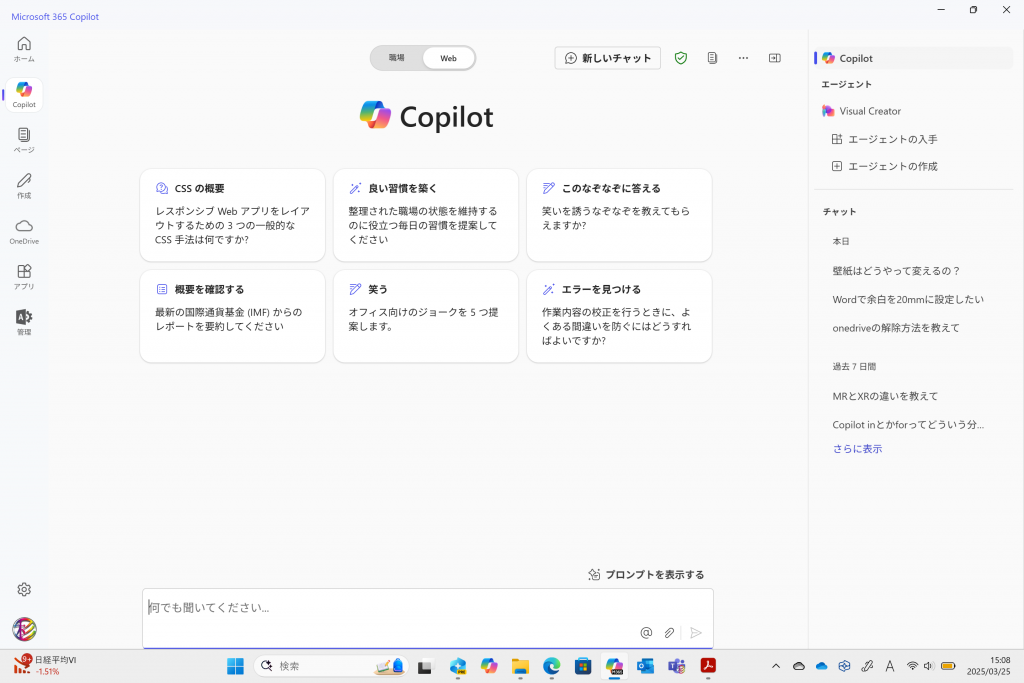
Task: Open chat MRとXRの違いを教えて
Action: click(885, 396)
